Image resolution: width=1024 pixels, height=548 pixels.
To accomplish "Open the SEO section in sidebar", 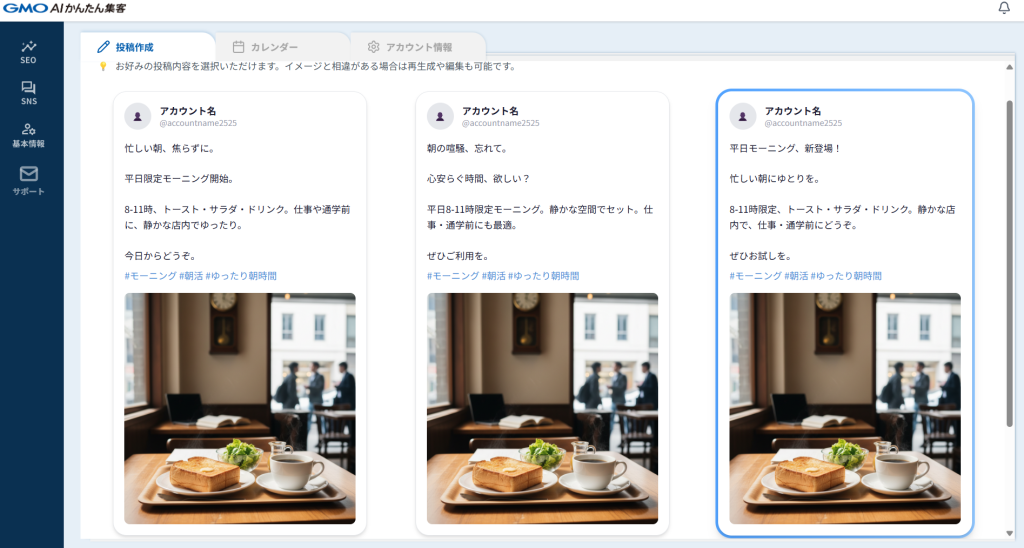I will click(x=28, y=51).
